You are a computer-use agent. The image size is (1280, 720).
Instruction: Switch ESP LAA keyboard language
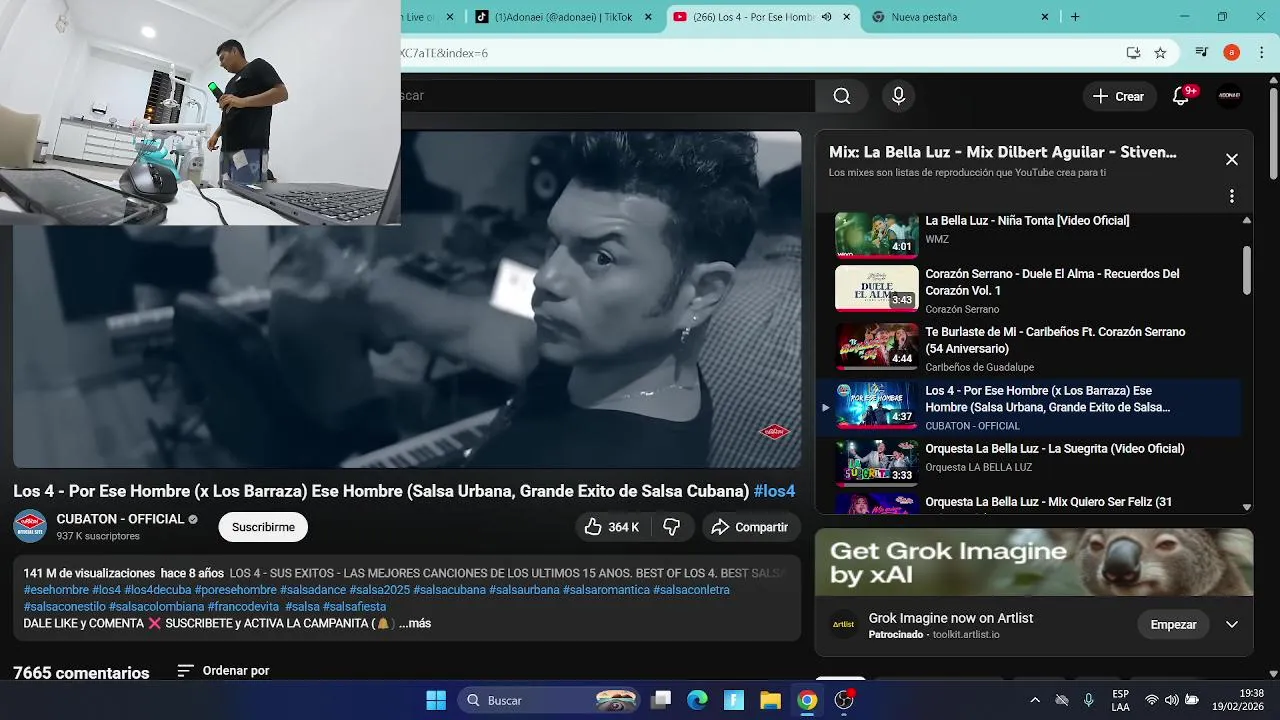[1121, 700]
